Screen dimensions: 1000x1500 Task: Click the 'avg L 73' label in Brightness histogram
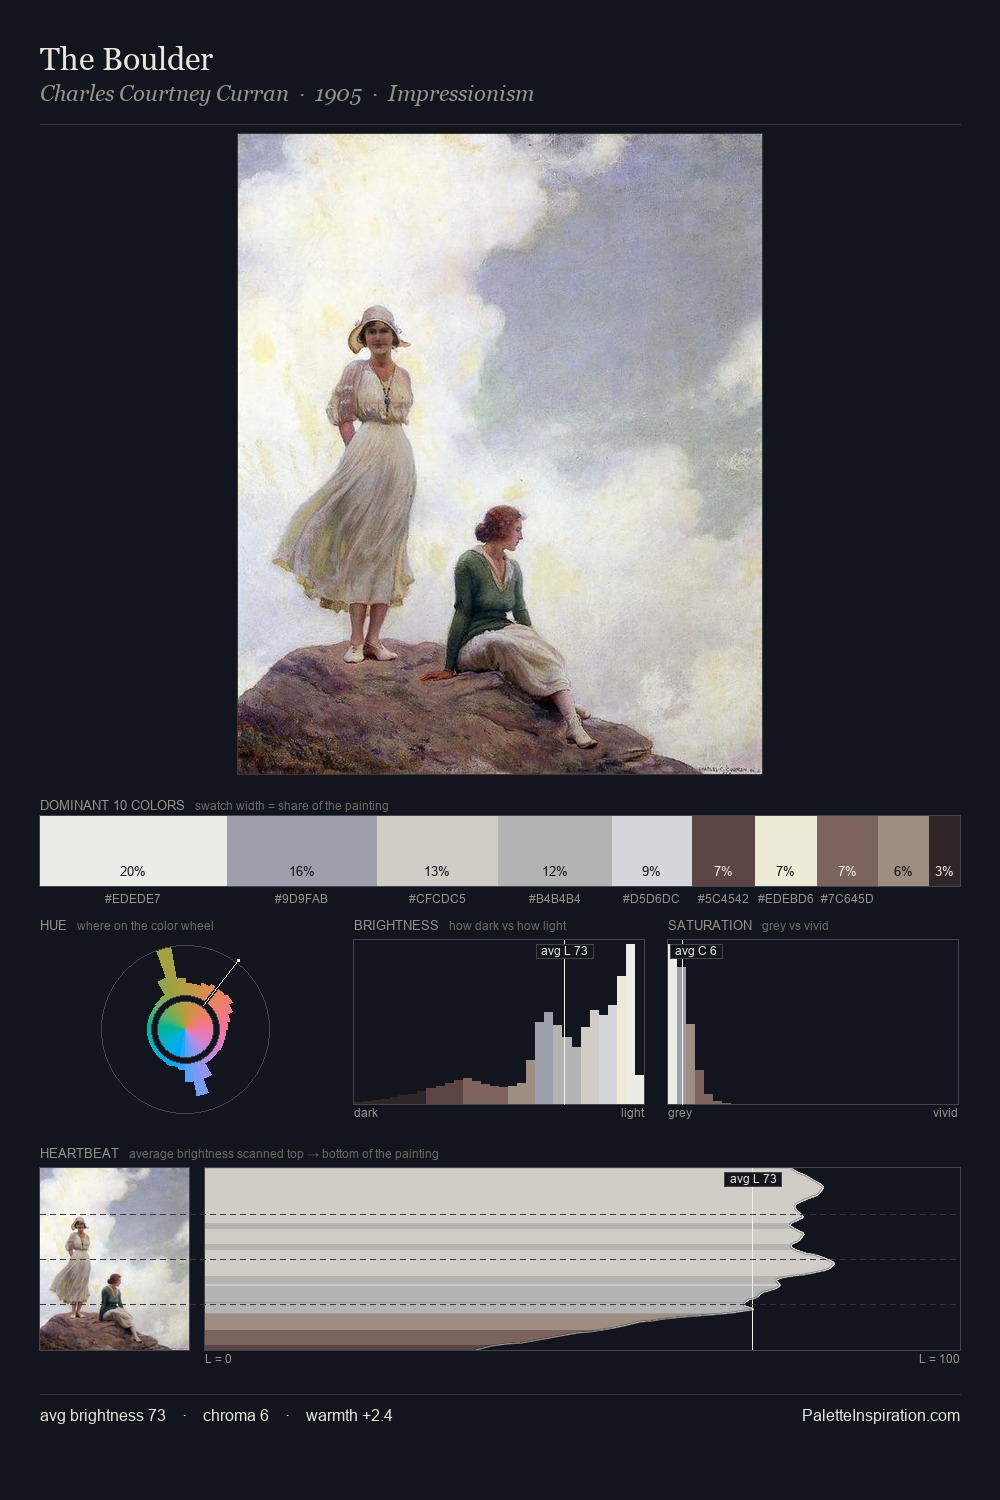point(564,951)
